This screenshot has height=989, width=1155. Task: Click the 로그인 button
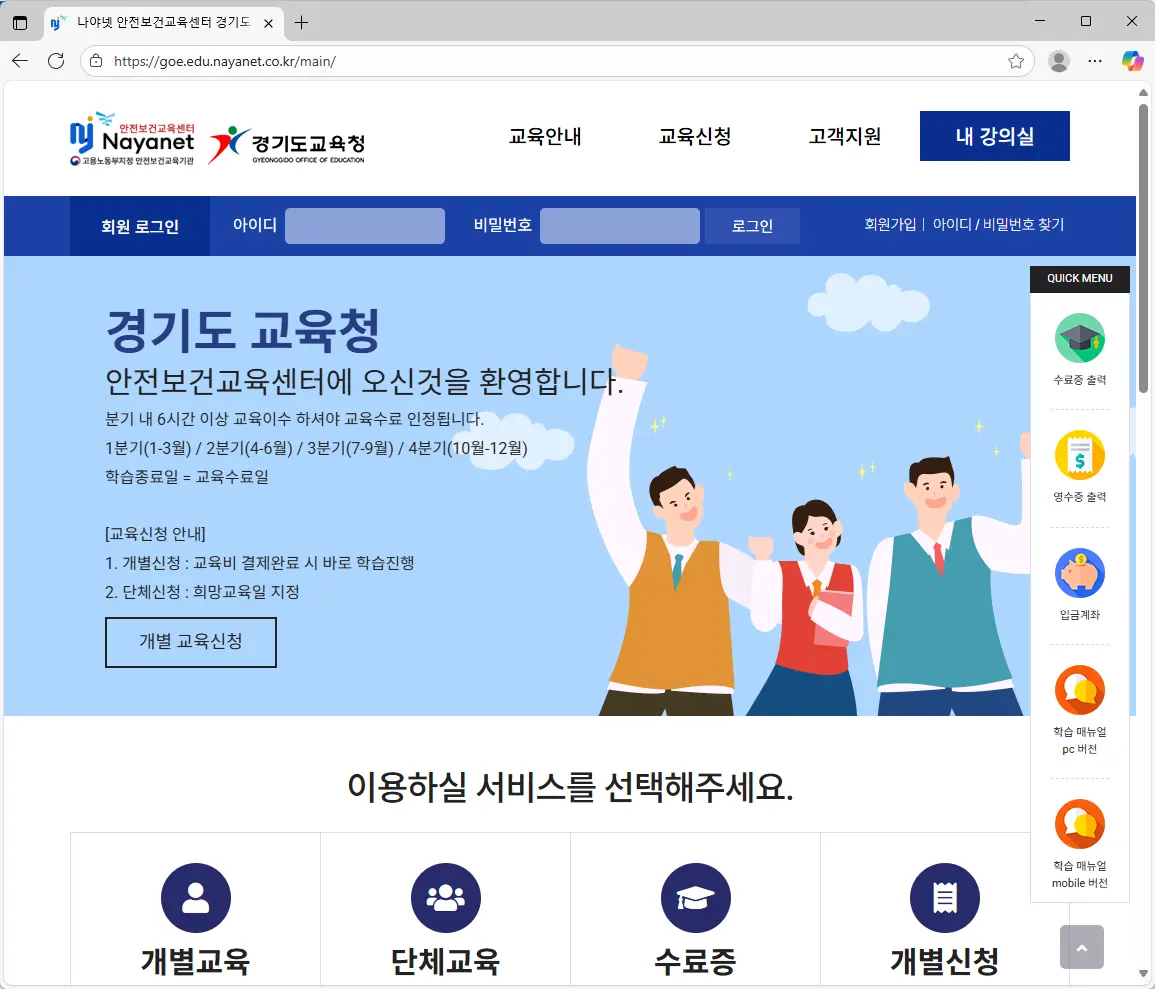pos(751,225)
